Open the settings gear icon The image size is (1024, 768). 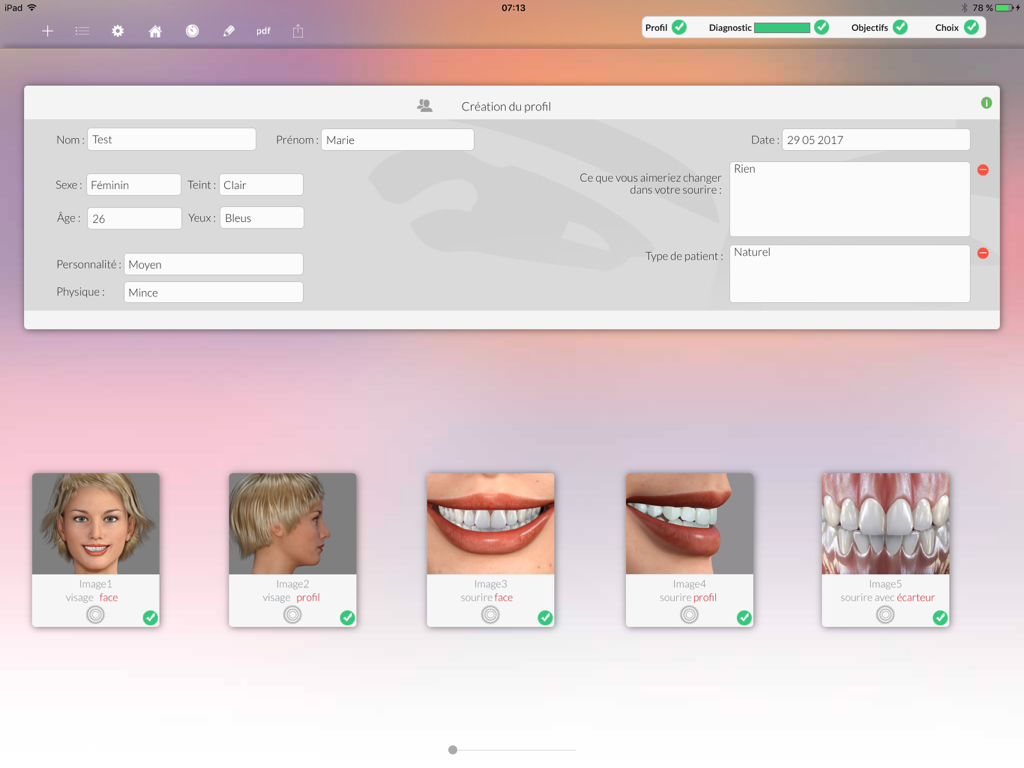(117, 31)
